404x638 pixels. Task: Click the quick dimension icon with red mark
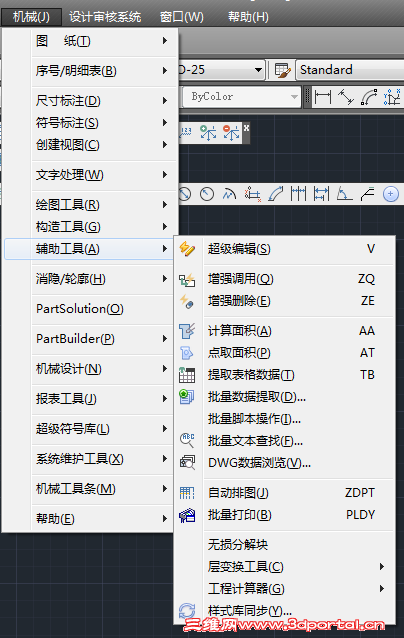click(253, 194)
